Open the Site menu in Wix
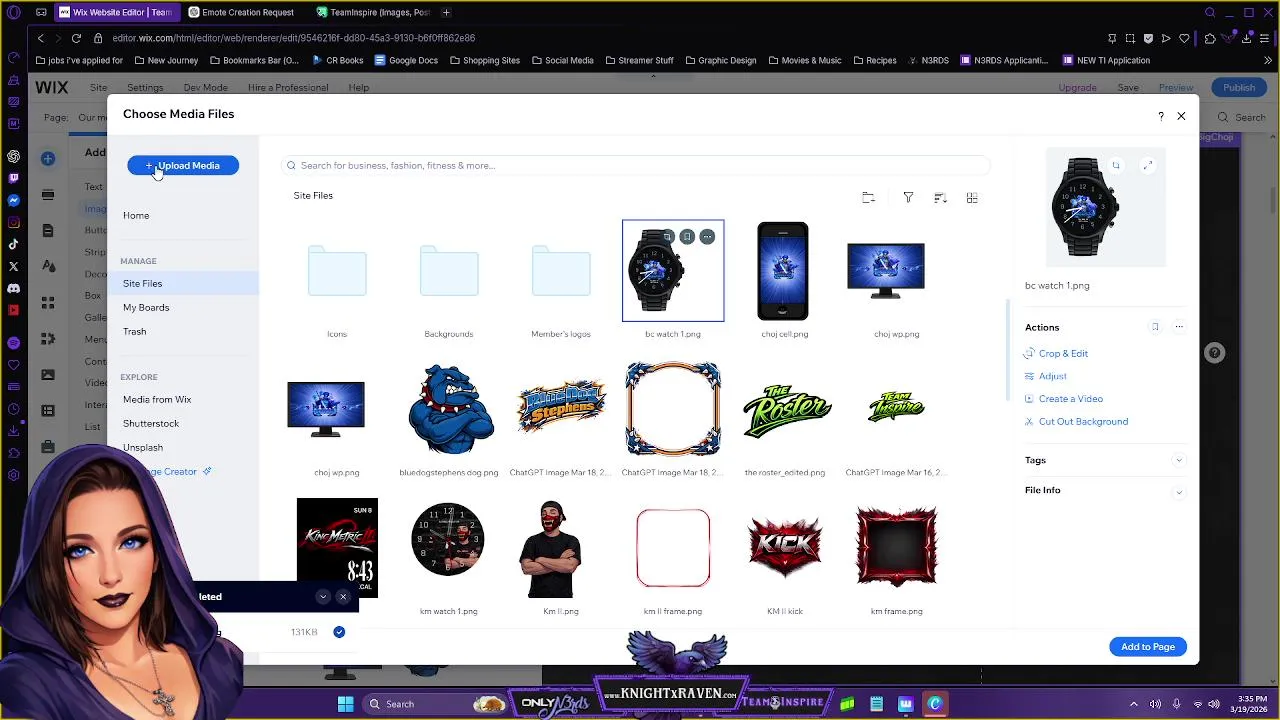The width and height of the screenshot is (1280, 720). pyautogui.click(x=98, y=88)
